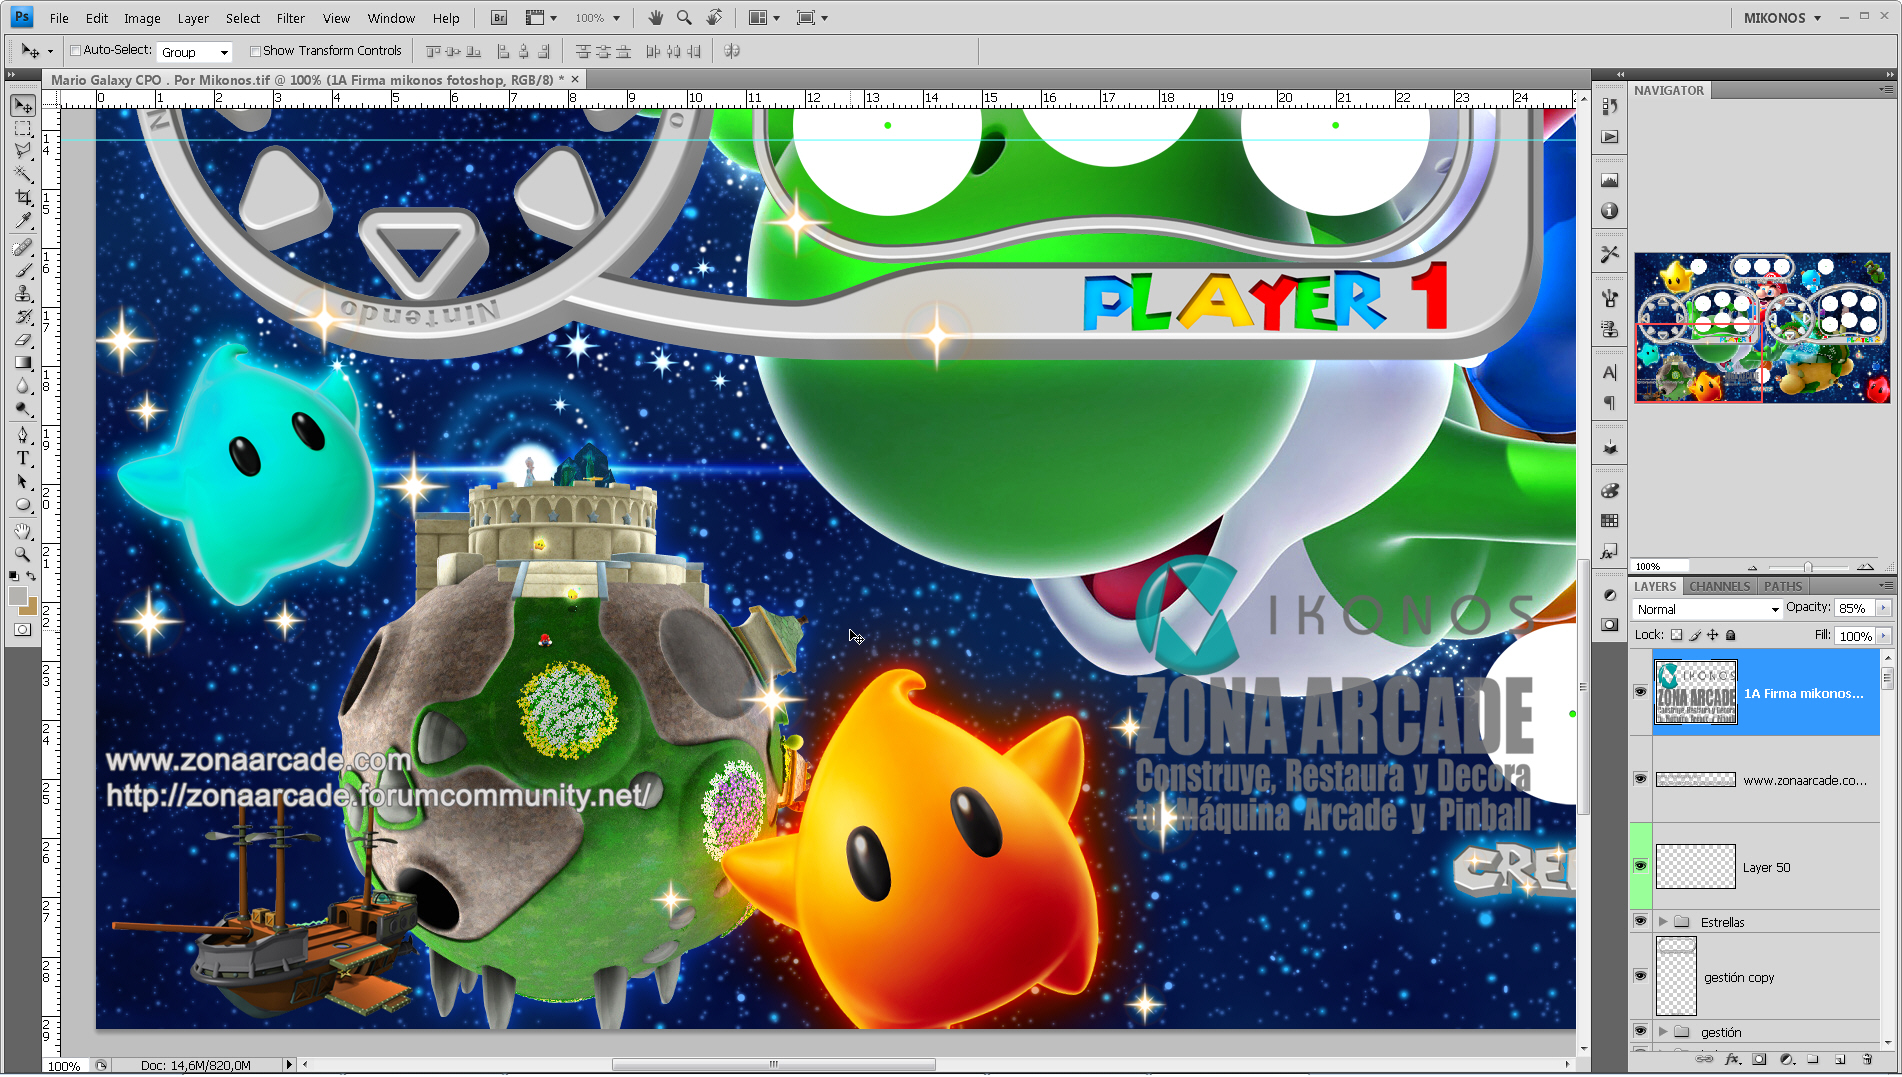Screen dimensions: 1902x1077
Task: Enable the Show Transform Controls checkbox
Action: (255, 51)
